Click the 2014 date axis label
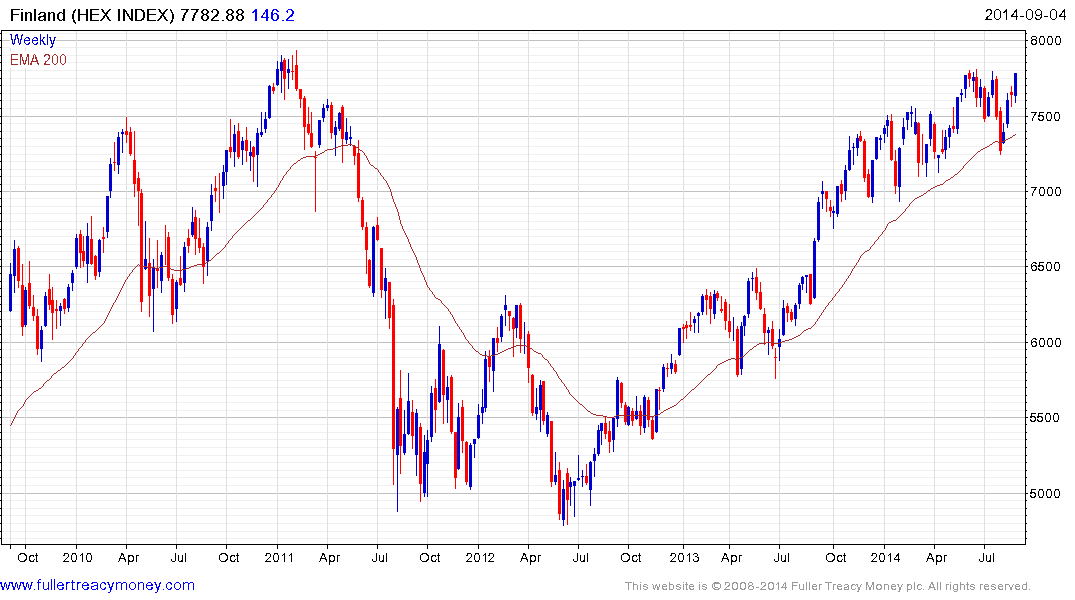The width and height of the screenshot is (1075, 600). pos(885,557)
